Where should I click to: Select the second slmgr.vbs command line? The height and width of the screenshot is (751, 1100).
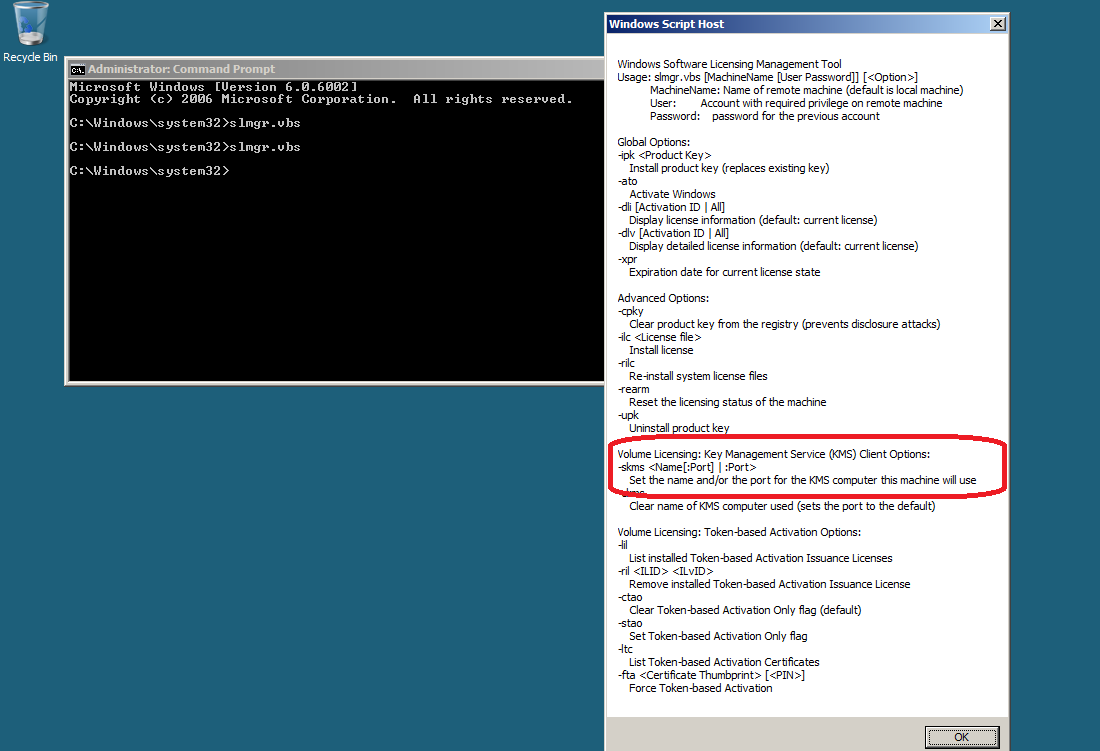[185, 147]
